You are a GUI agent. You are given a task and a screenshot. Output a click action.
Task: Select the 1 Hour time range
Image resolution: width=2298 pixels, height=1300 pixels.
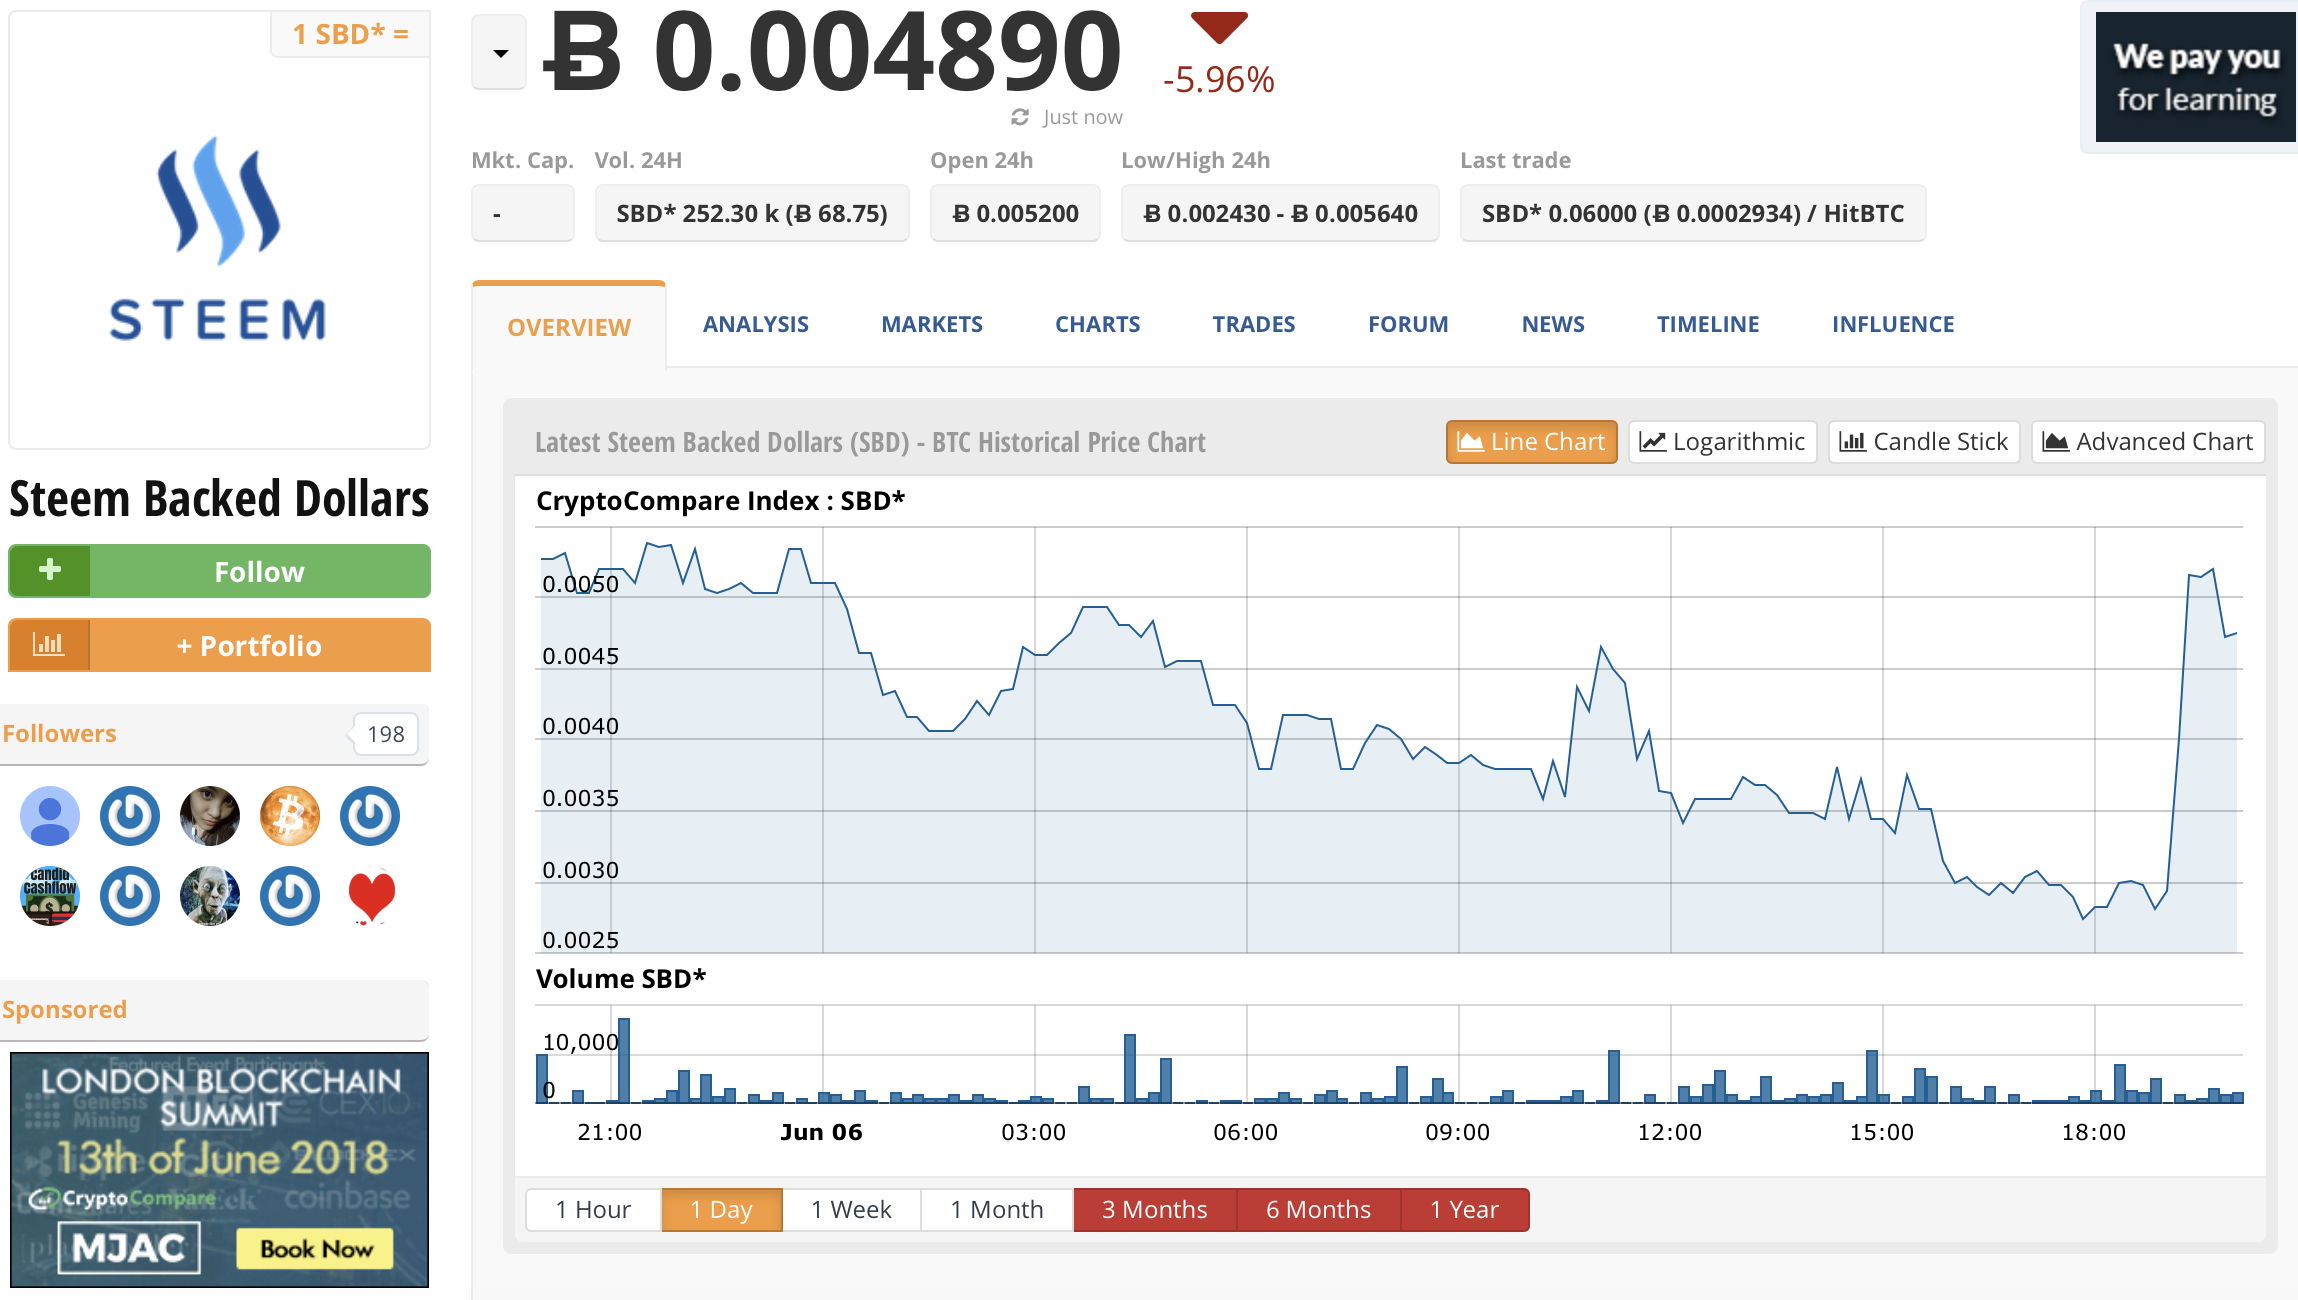(x=593, y=1210)
